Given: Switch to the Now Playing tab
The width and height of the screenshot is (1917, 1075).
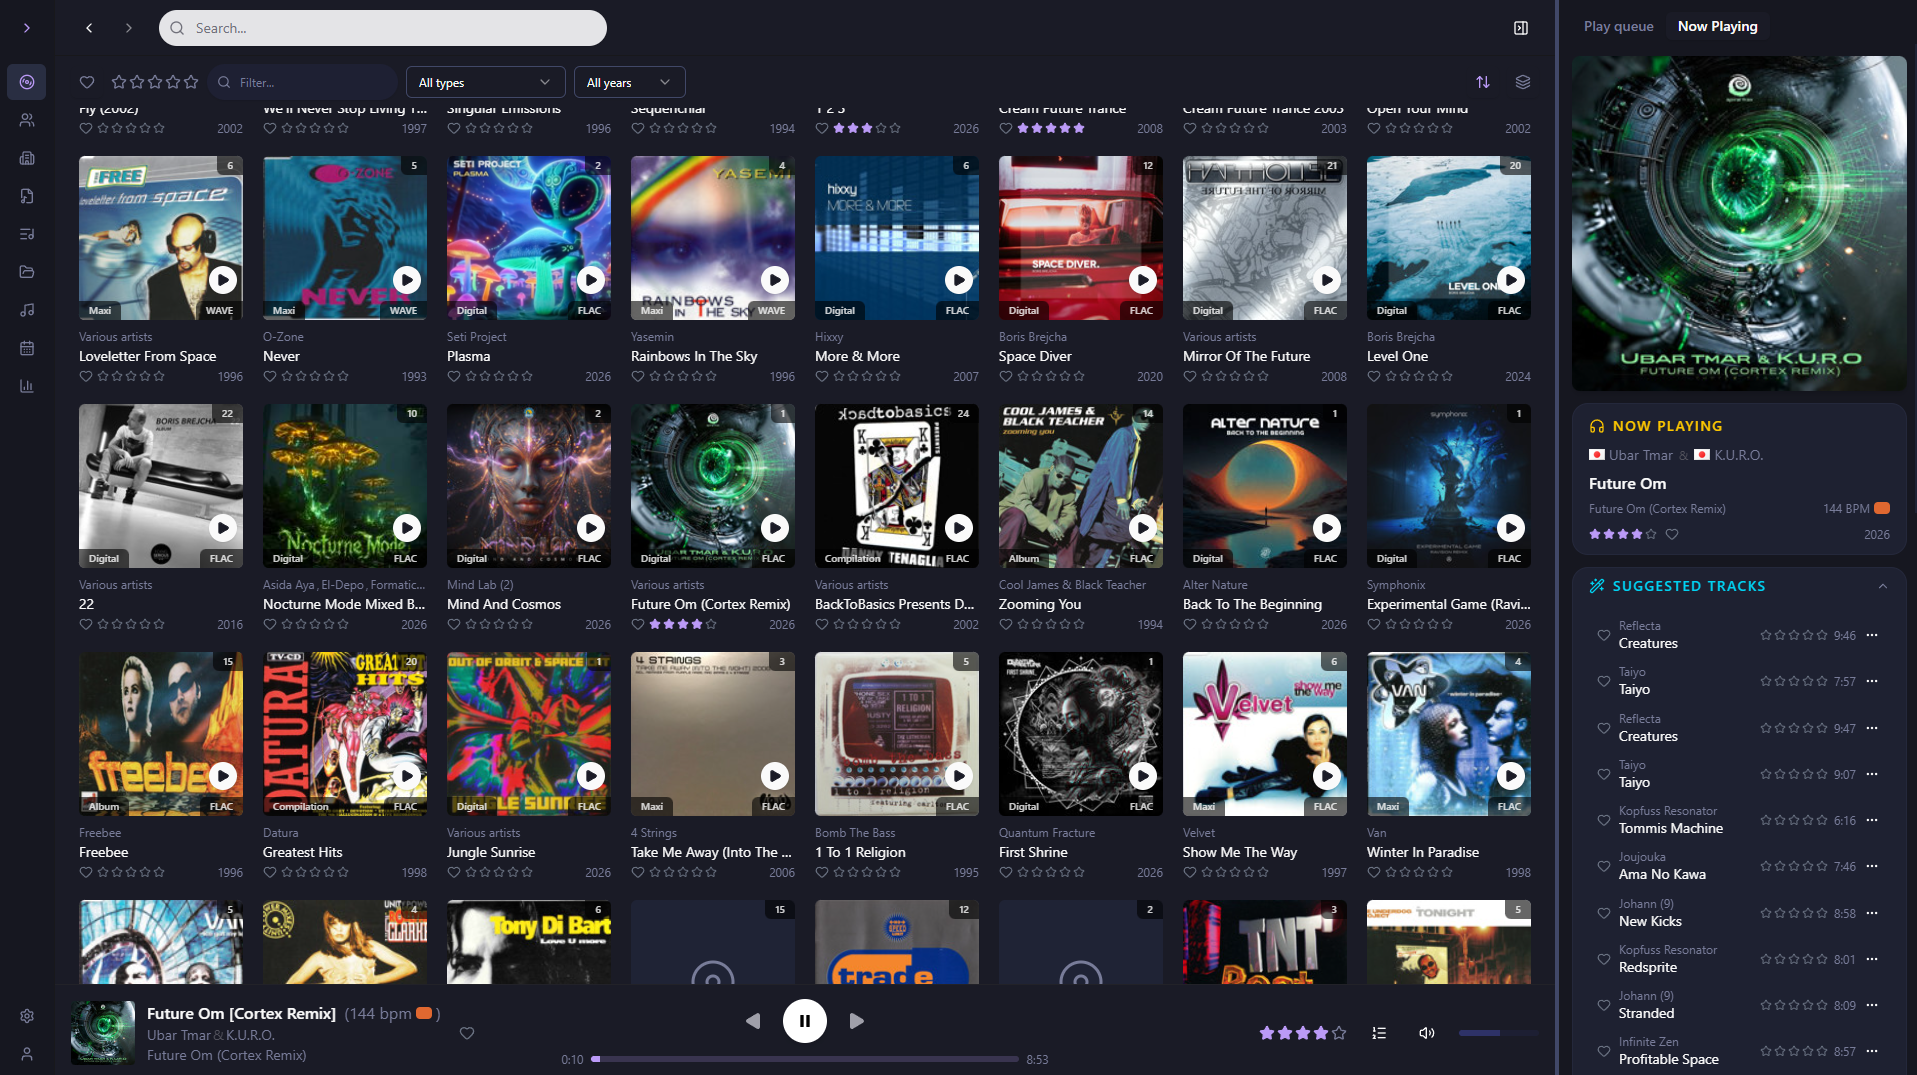Looking at the screenshot, I should (x=1717, y=26).
